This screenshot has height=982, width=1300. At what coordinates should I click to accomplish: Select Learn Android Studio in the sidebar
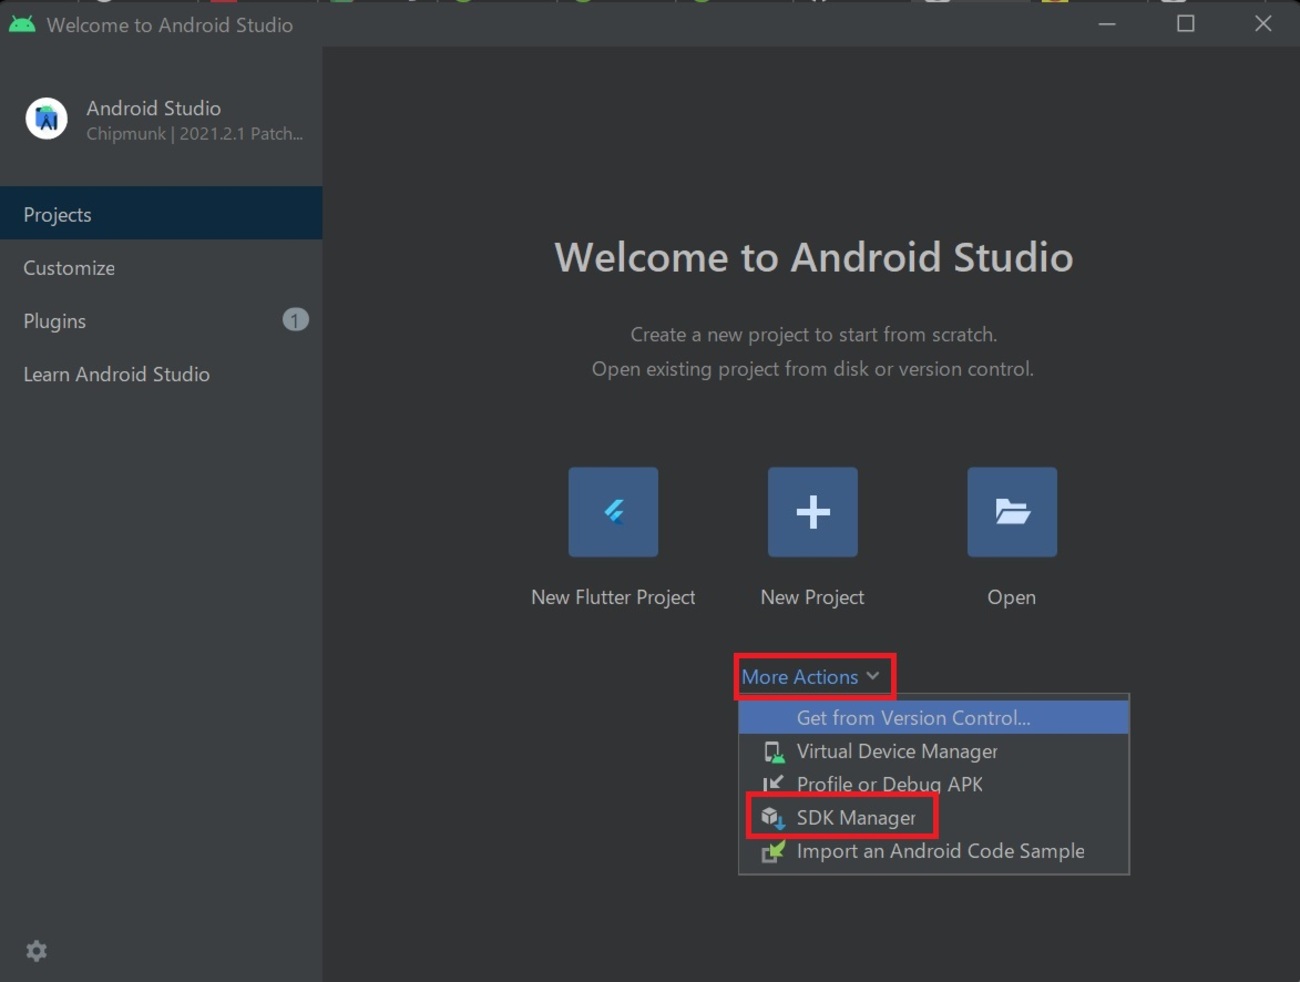click(117, 374)
